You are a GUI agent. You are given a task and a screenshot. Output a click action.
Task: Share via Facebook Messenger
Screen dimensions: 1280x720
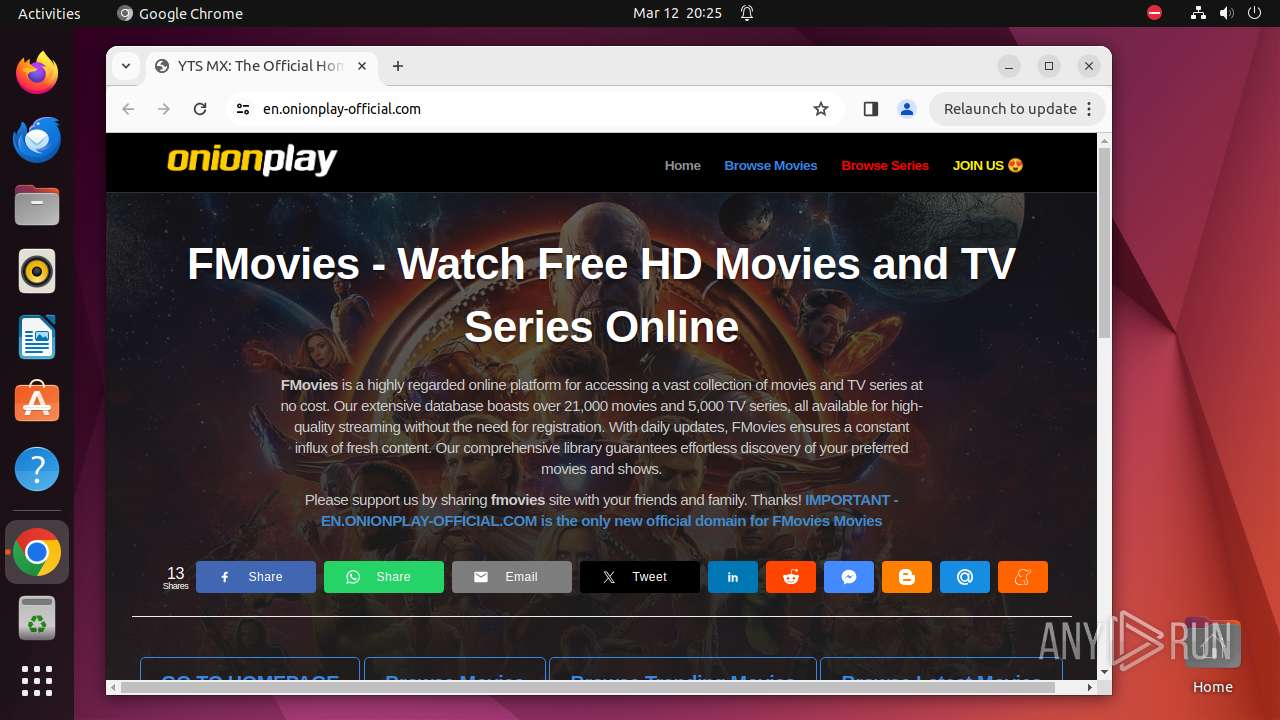coord(849,577)
